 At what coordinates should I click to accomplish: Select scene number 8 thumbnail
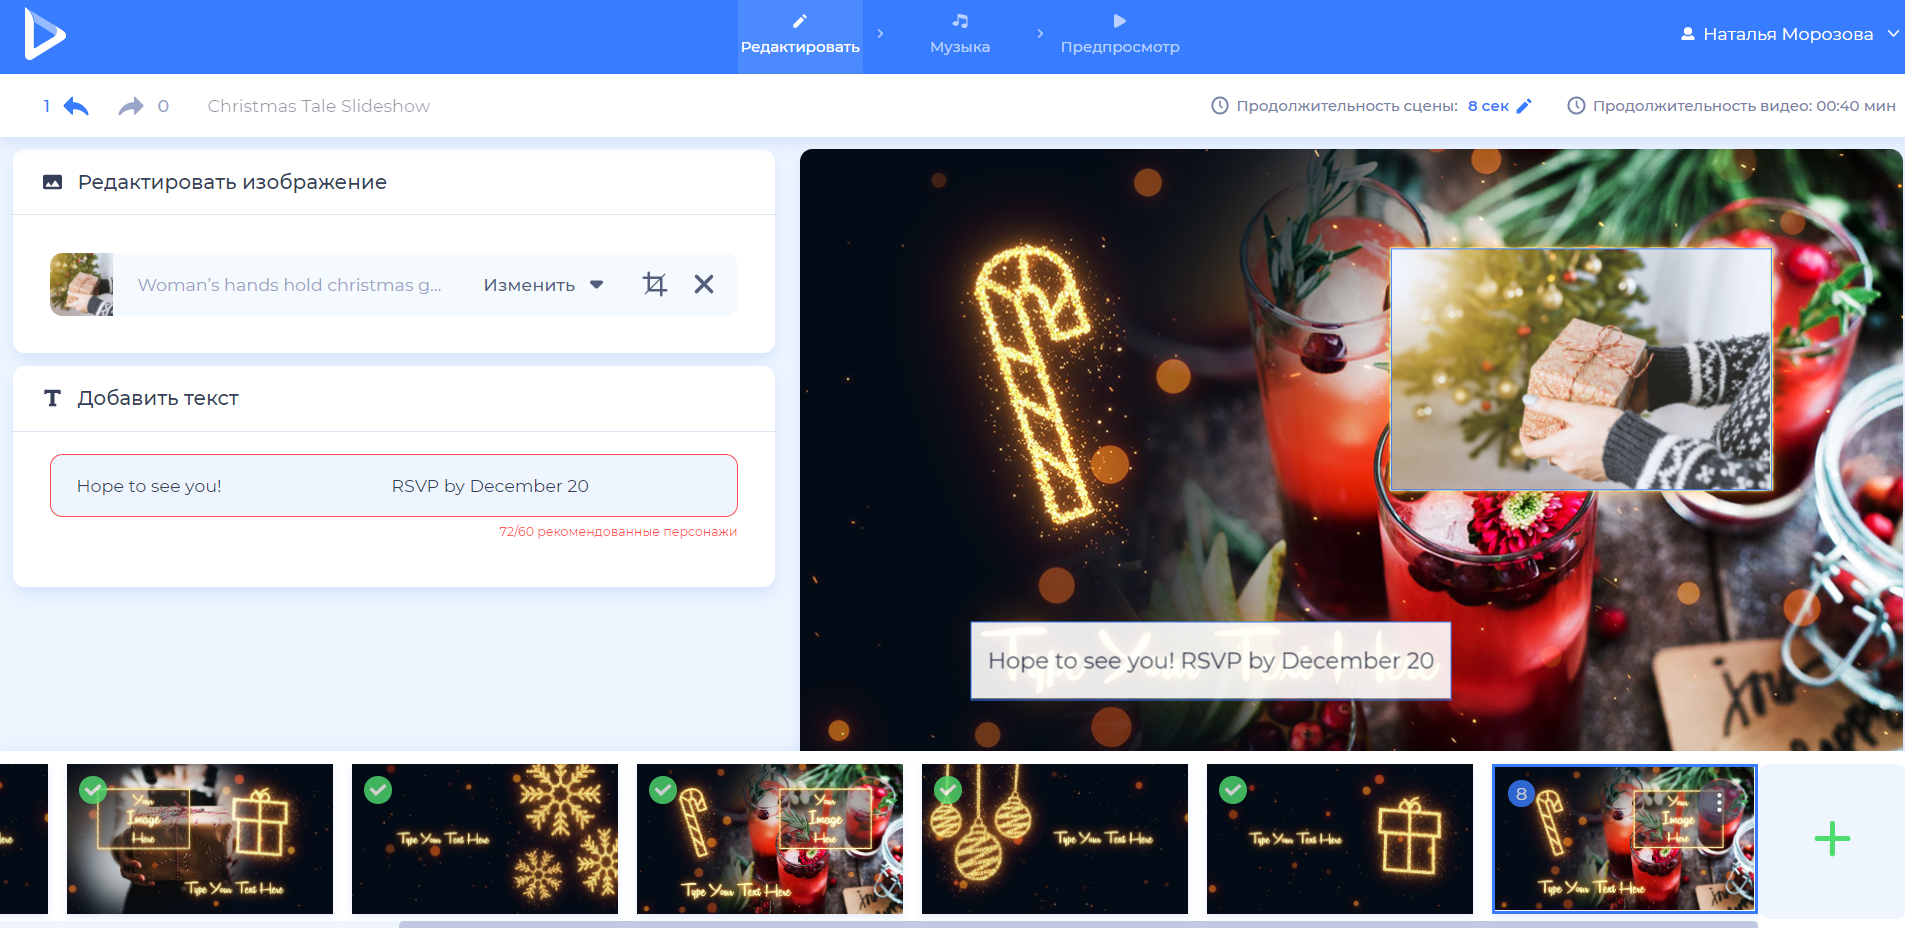click(x=1625, y=839)
